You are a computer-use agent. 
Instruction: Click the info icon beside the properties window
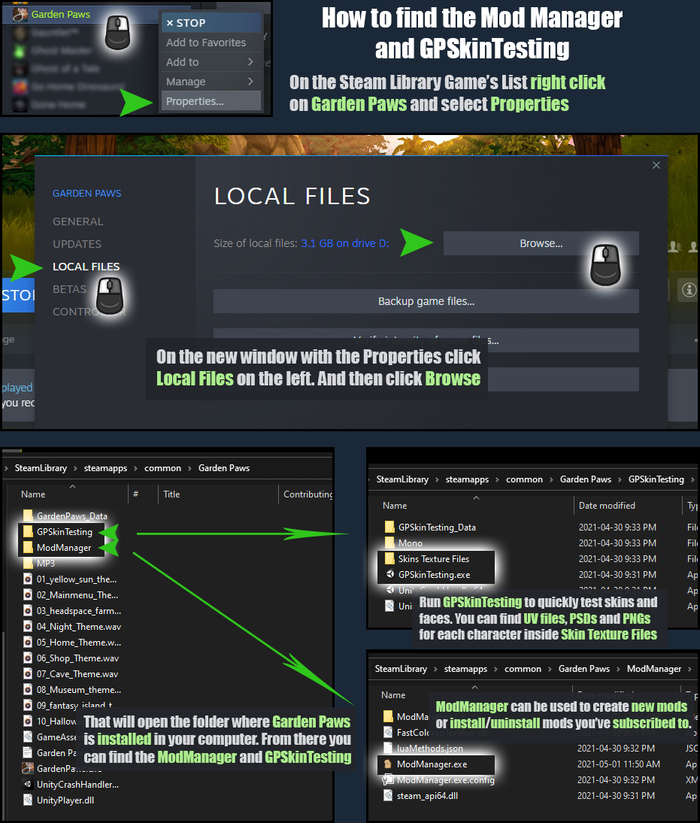(689, 290)
